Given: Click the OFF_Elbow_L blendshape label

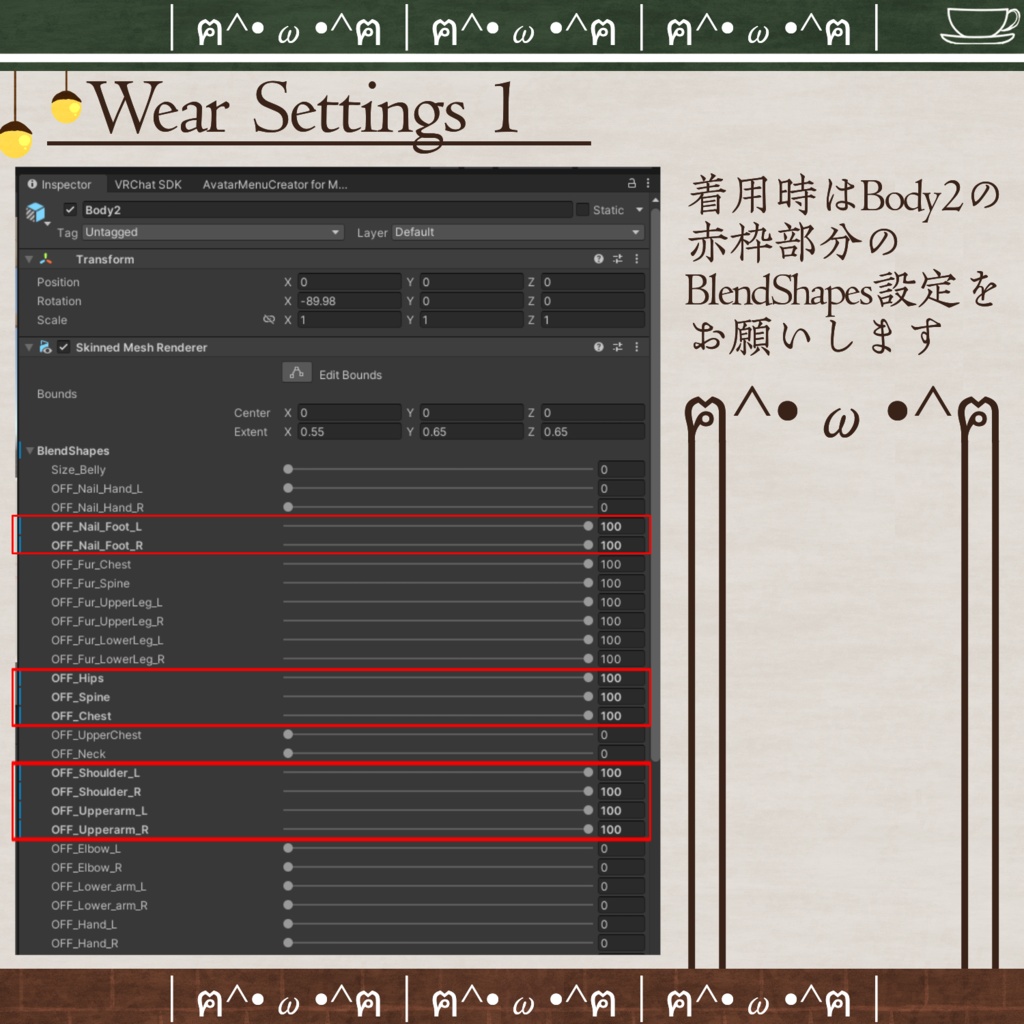Looking at the screenshot, I should 86,848.
